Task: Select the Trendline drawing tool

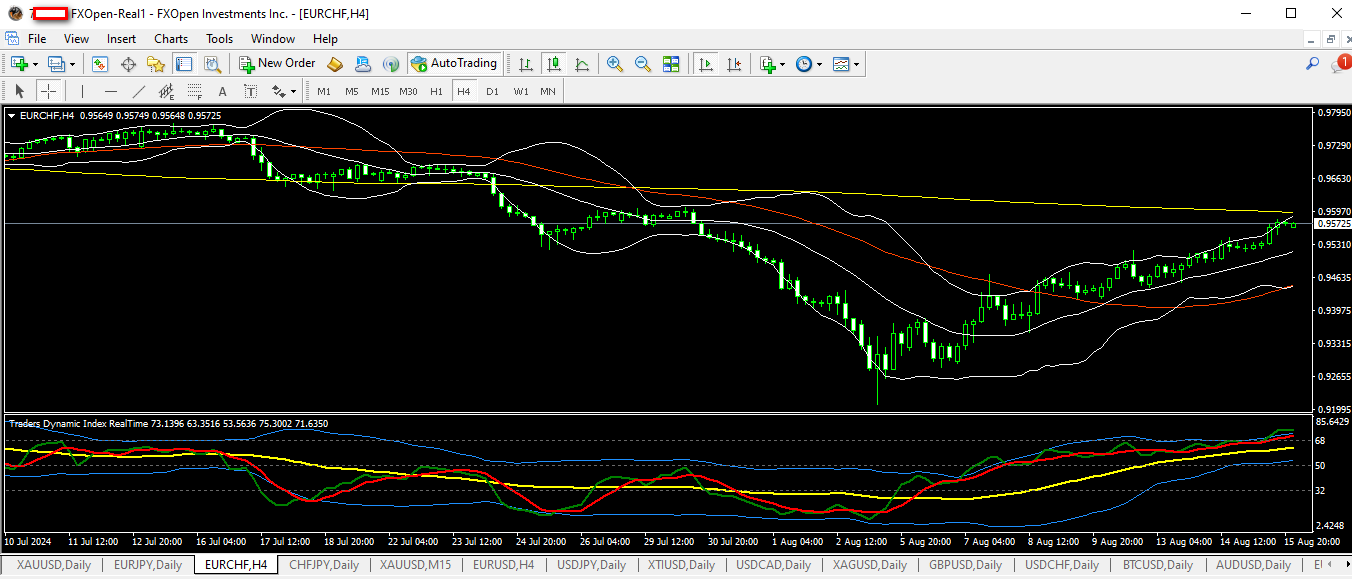Action: pyautogui.click(x=139, y=91)
